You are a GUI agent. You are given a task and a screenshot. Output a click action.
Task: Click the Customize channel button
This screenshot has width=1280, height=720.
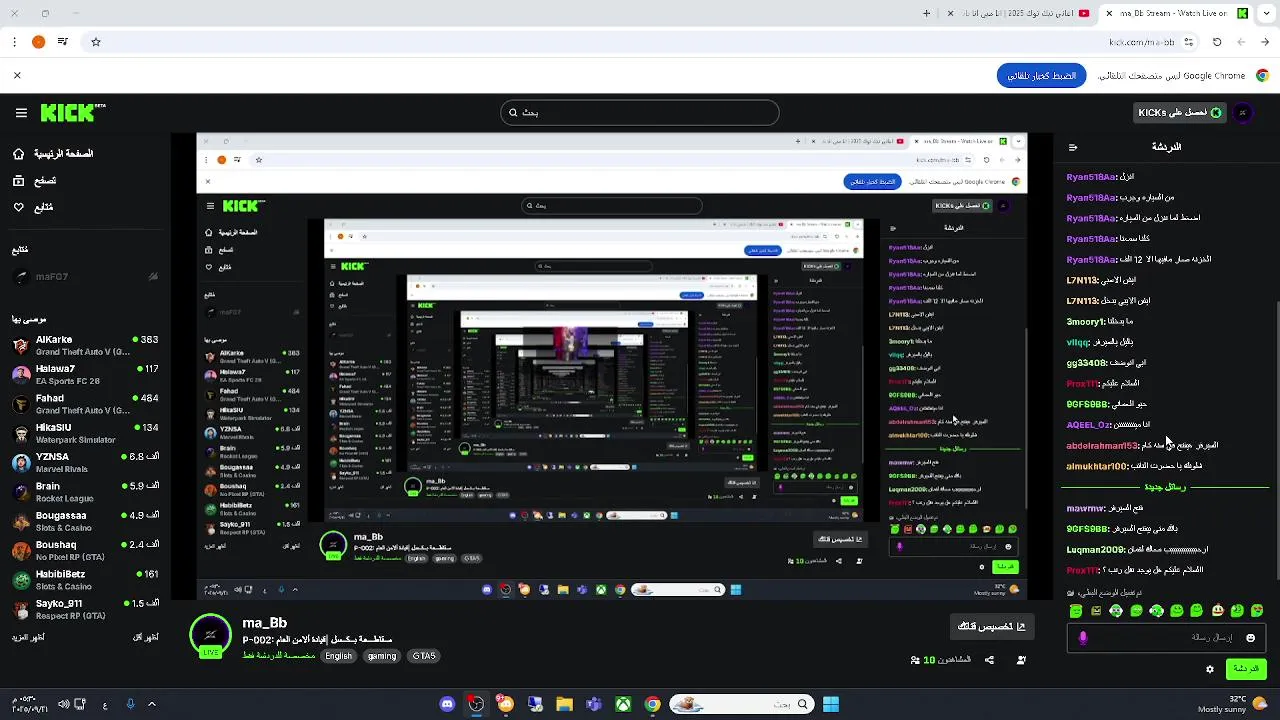pos(992,626)
